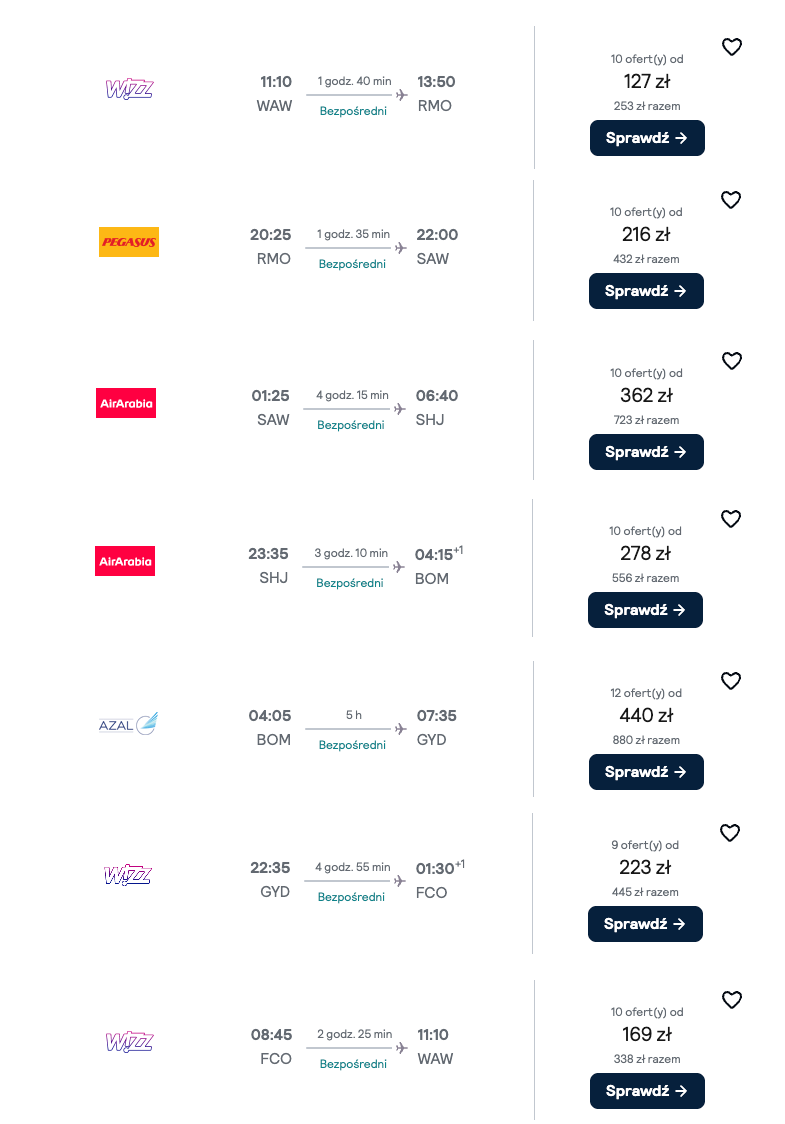Click the Wizz logo on WAW-RMO flight
Image resolution: width=785 pixels, height=1124 pixels.
[129, 89]
